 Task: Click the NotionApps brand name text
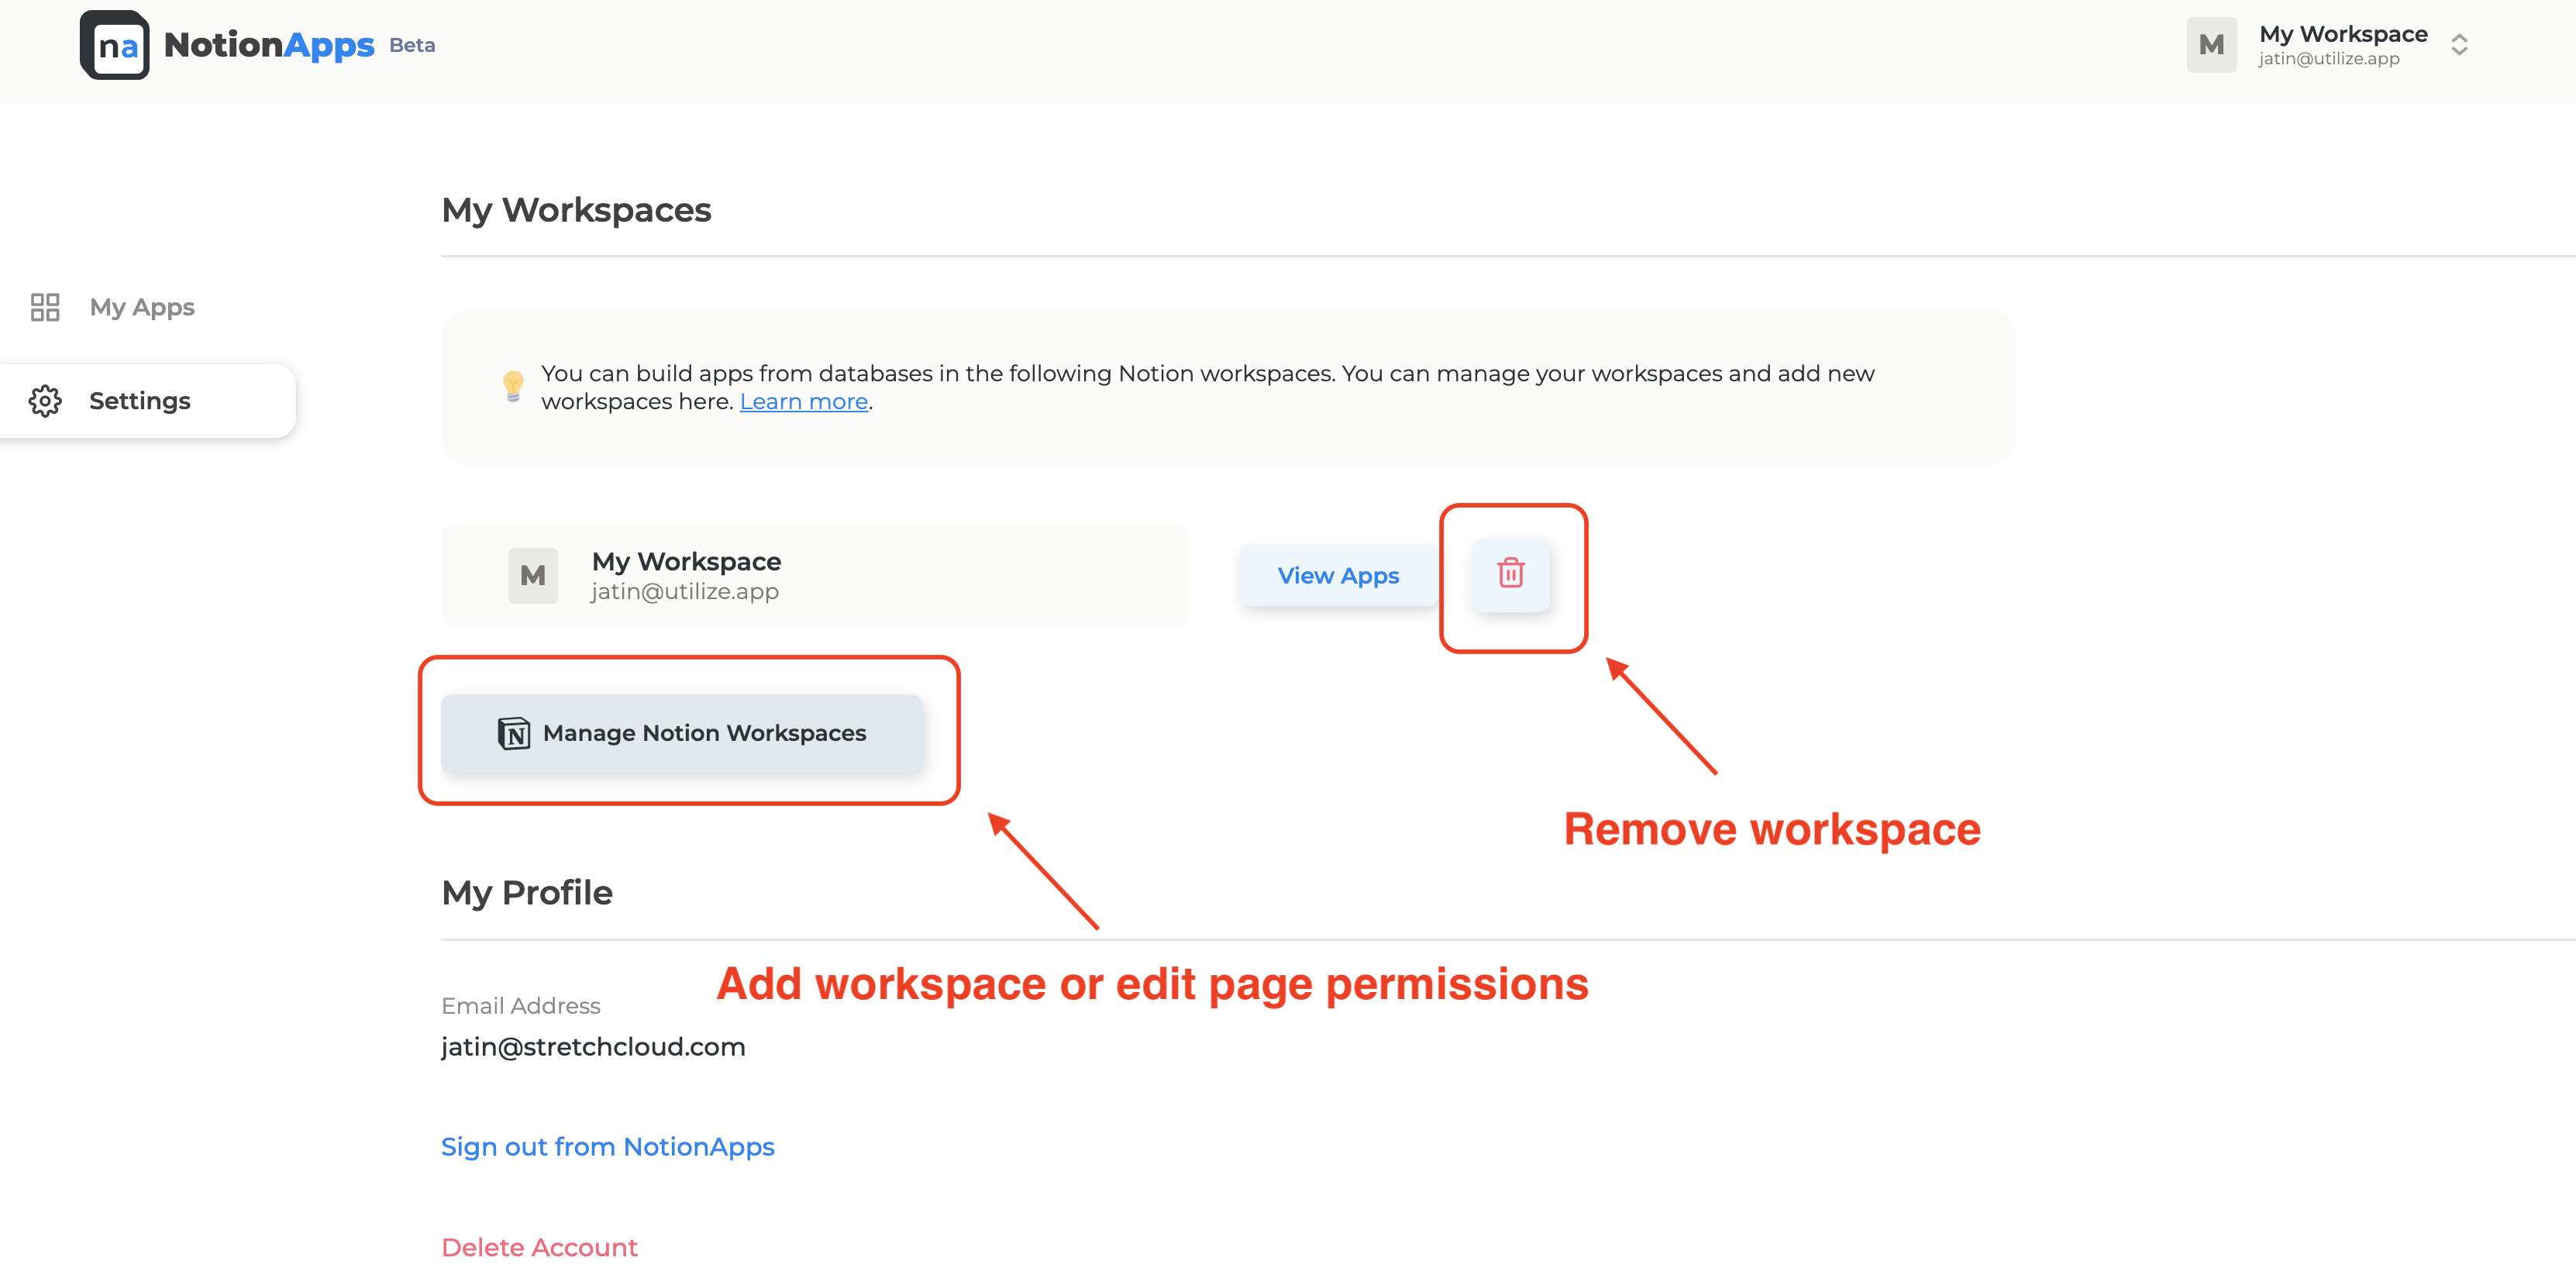pyautogui.click(x=269, y=45)
